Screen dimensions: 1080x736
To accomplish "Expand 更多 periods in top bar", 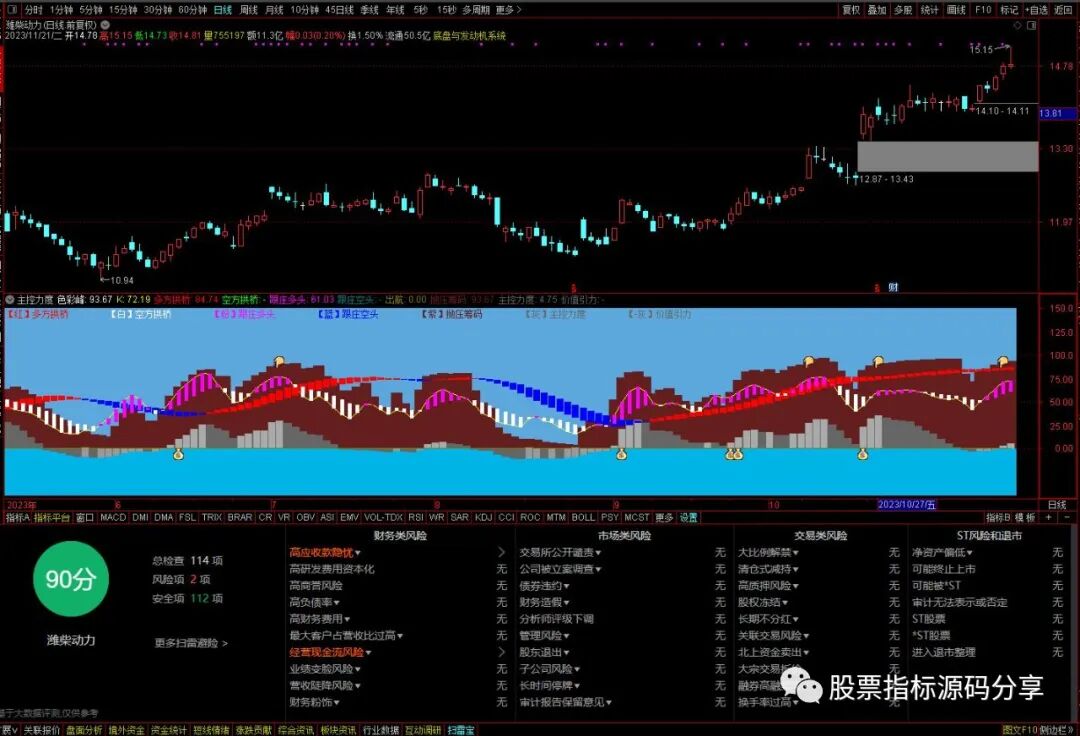I will click(x=508, y=10).
